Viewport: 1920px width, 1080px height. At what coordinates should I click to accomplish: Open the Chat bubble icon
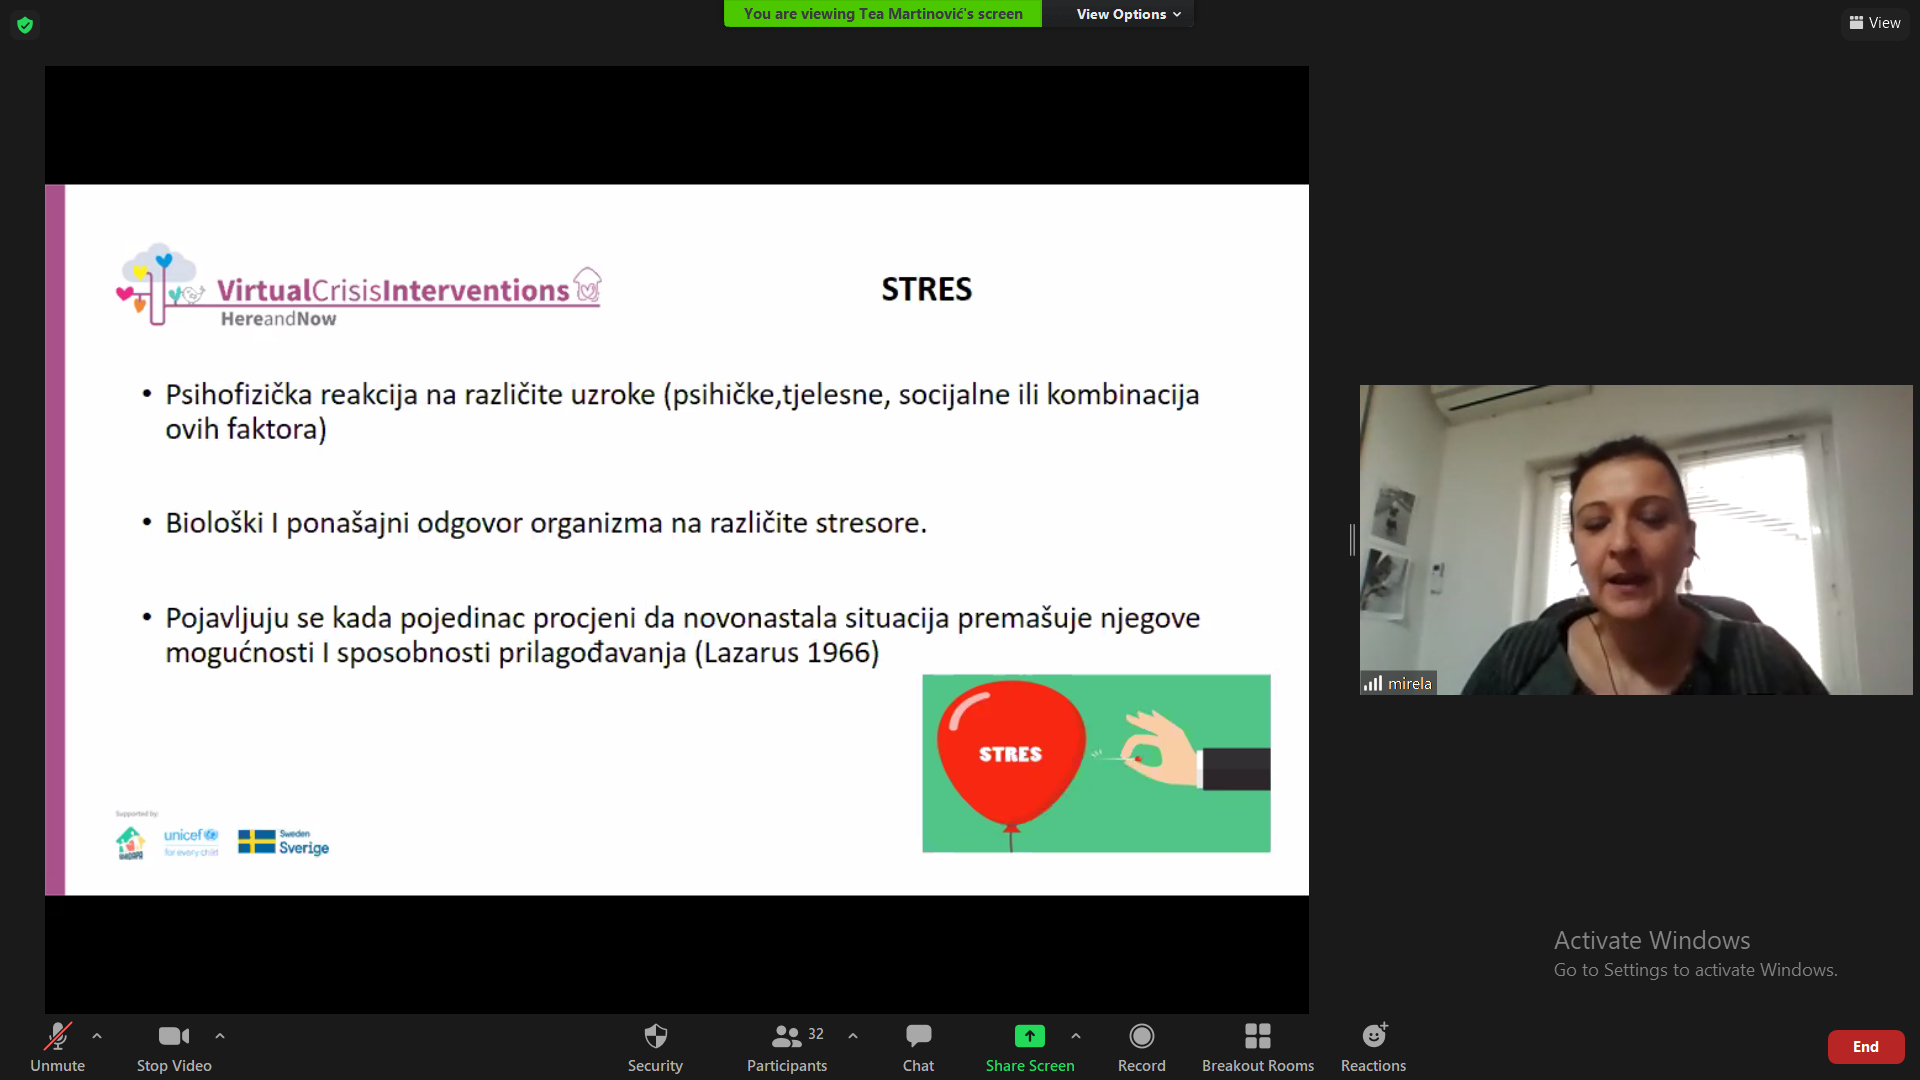pyautogui.click(x=918, y=1036)
